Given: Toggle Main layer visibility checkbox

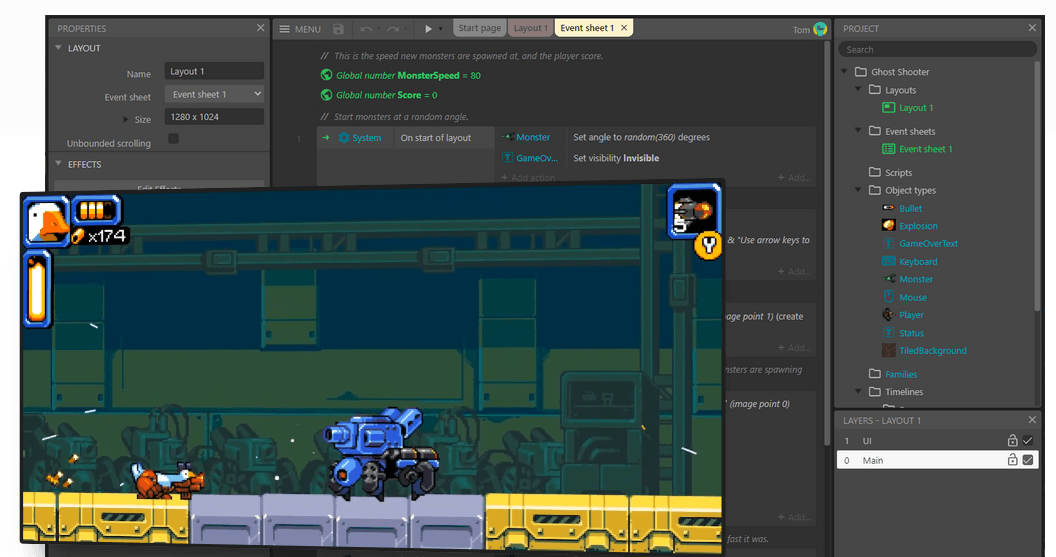Looking at the screenshot, I should point(1028,460).
